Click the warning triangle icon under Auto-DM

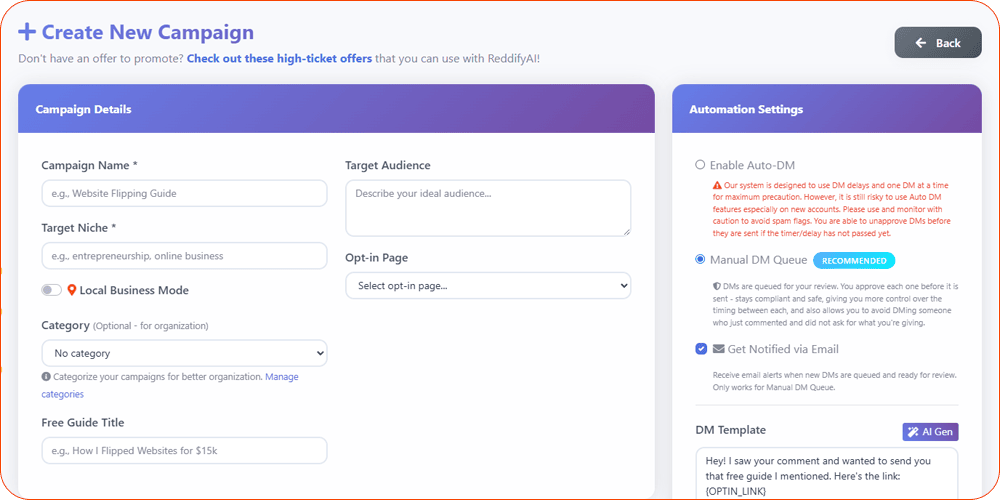coord(717,186)
